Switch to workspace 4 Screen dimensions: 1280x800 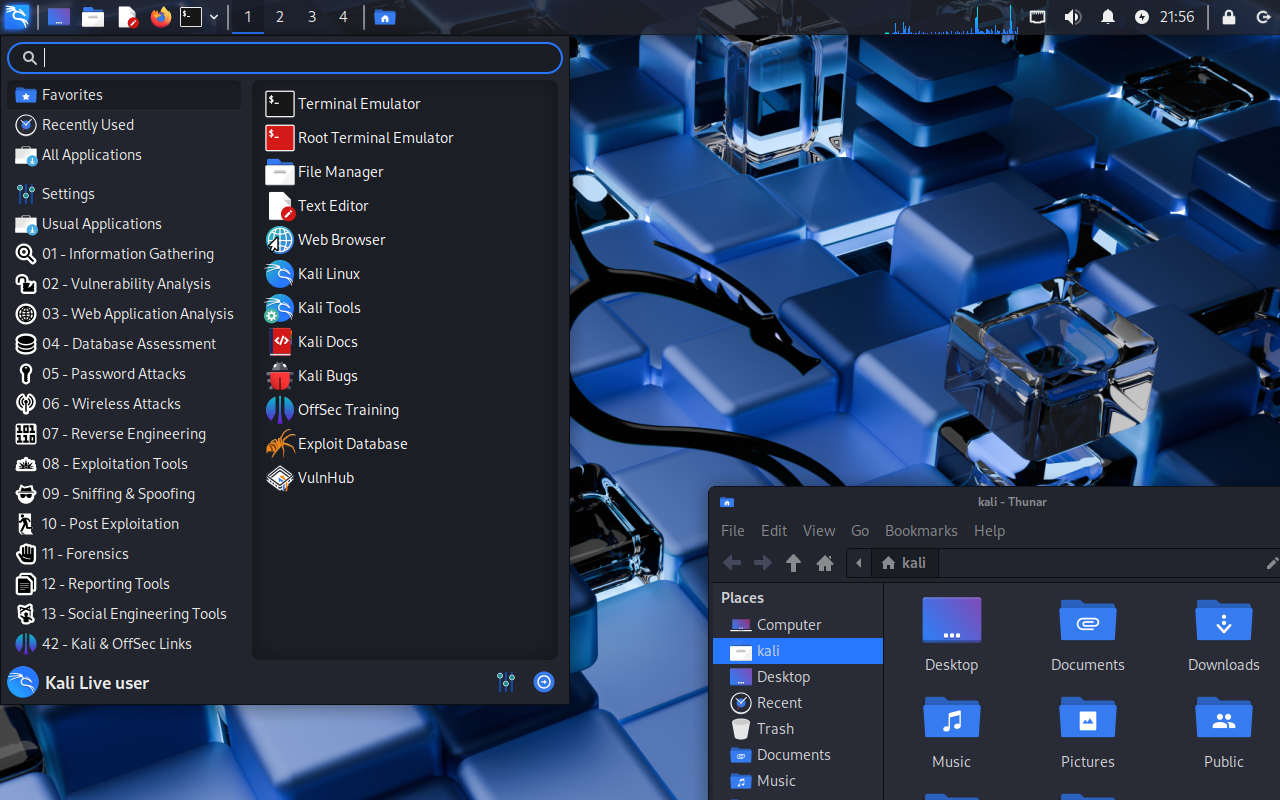[344, 17]
